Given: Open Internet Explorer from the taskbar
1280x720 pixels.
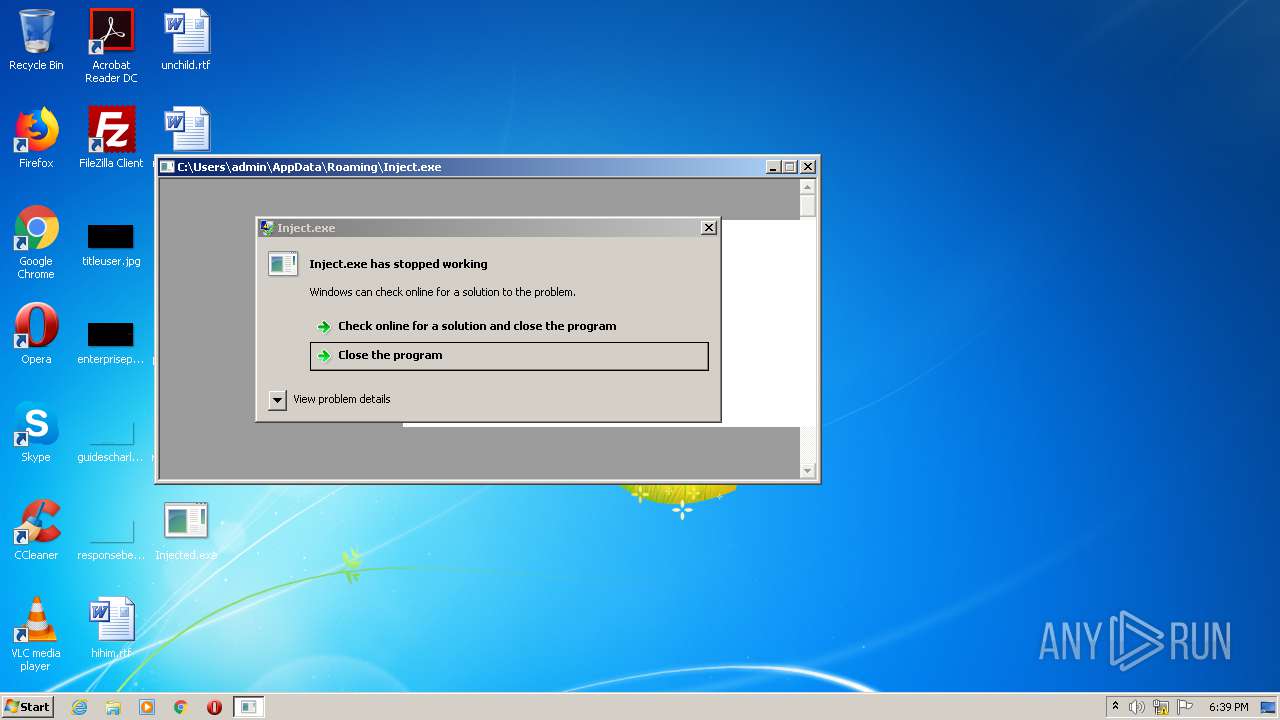Looking at the screenshot, I should (80, 707).
